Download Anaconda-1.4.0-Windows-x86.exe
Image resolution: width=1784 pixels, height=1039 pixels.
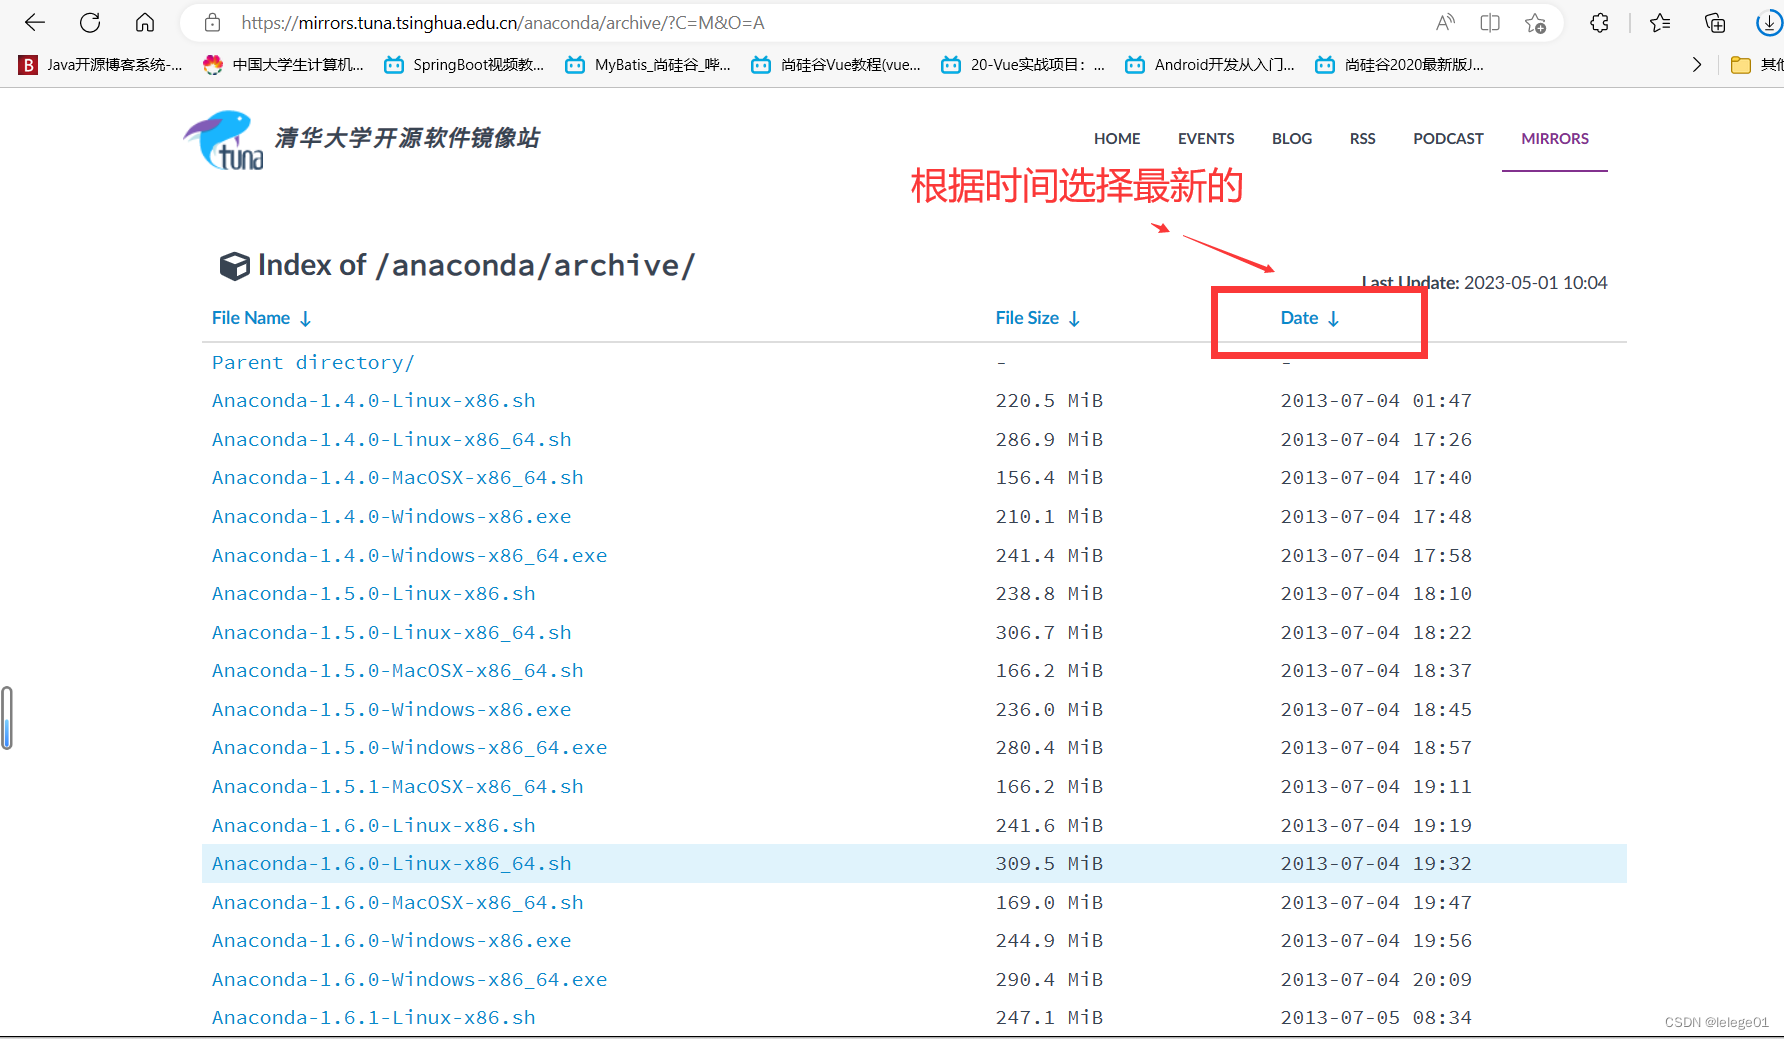[x=392, y=517]
